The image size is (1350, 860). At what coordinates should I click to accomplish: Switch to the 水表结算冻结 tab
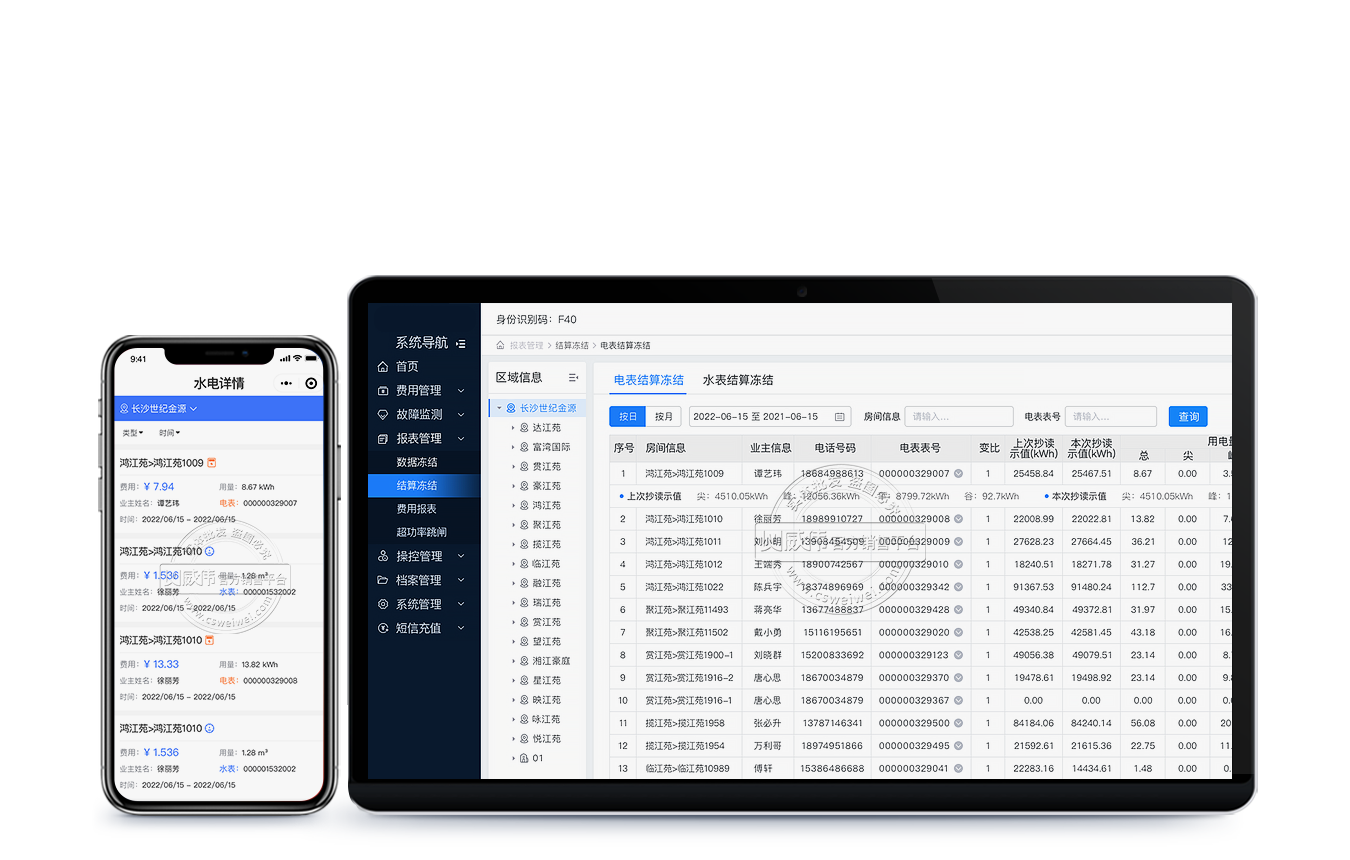click(x=738, y=380)
